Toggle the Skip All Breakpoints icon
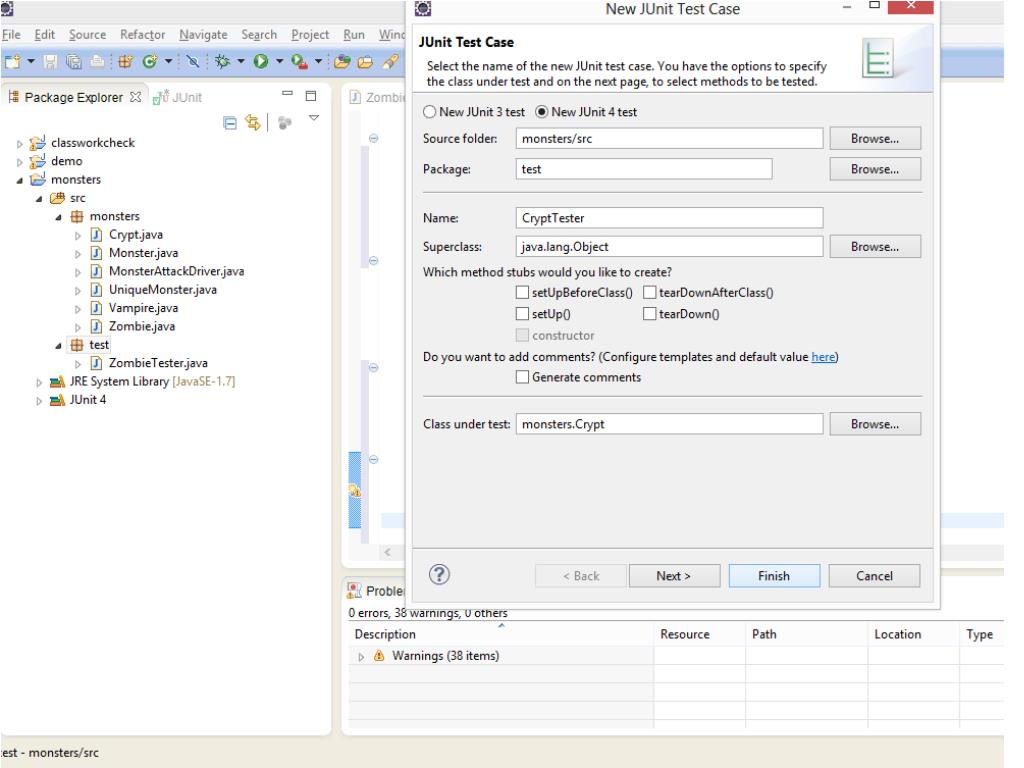The height and width of the screenshot is (768, 1024). [193, 61]
